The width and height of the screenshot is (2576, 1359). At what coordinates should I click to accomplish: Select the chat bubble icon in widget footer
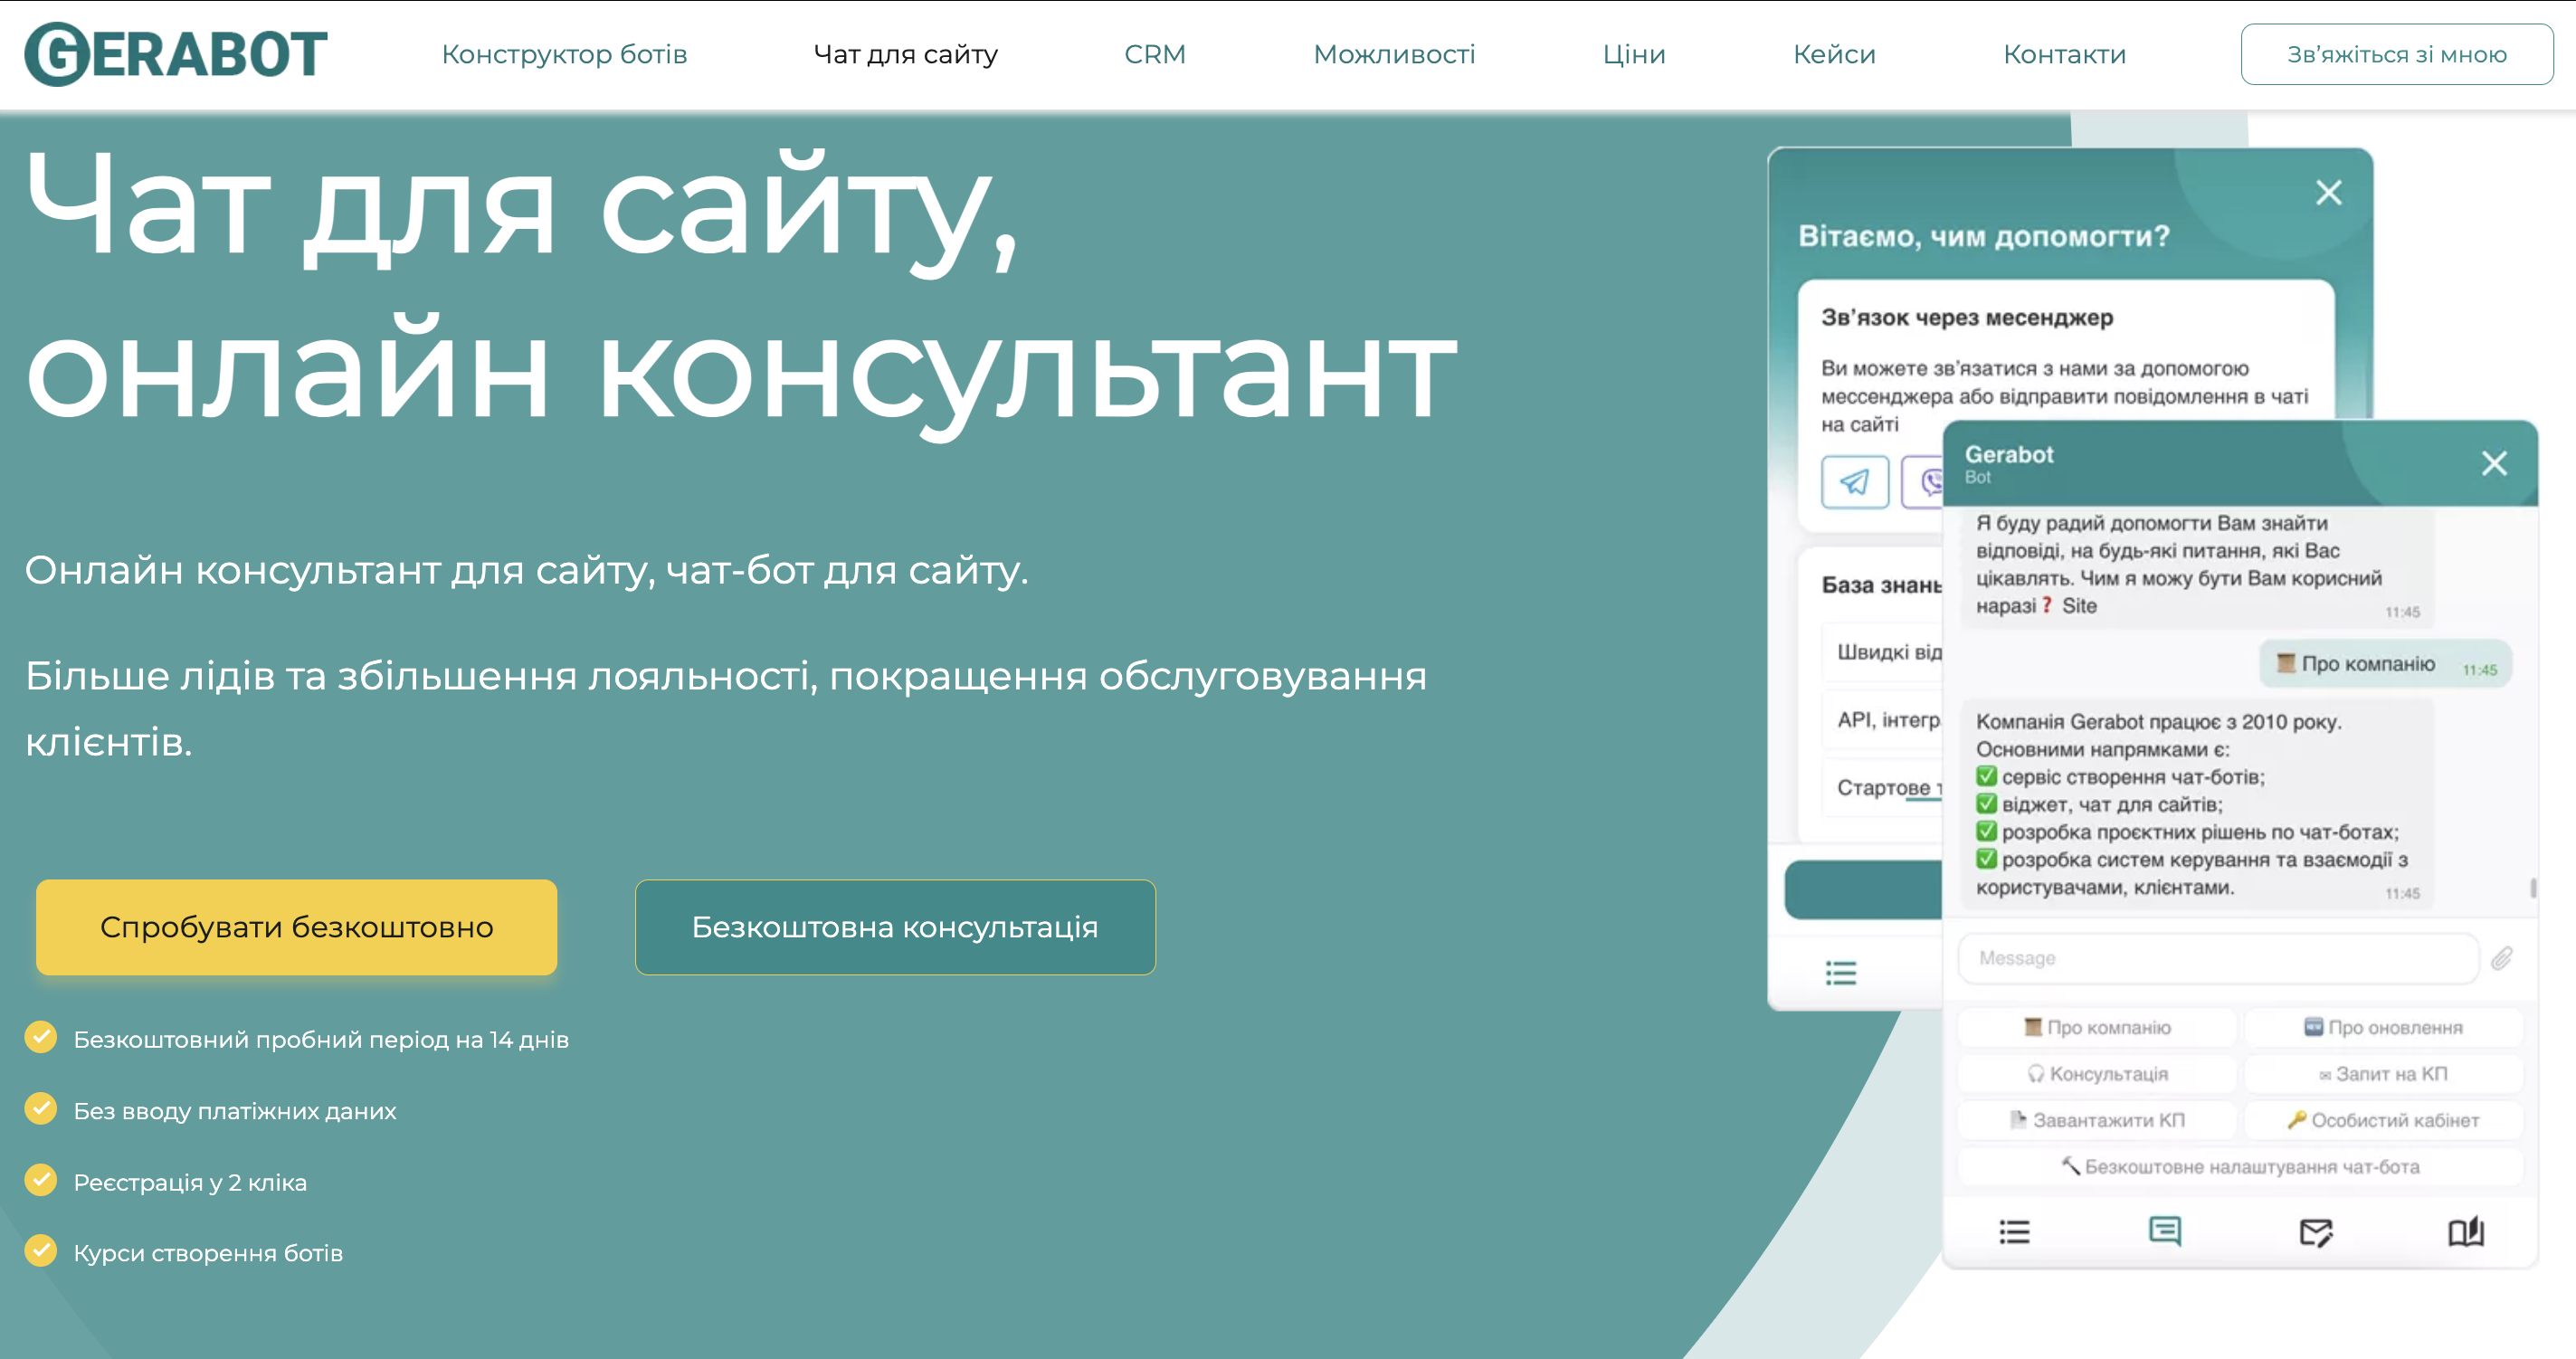pyautogui.click(x=2164, y=1231)
